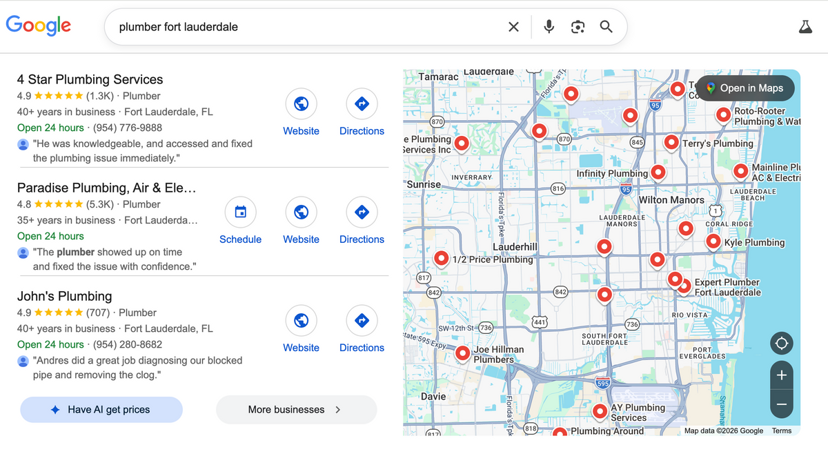The width and height of the screenshot is (828, 456).
Task: Select AY Plumbing Services map pin
Action: (x=600, y=411)
